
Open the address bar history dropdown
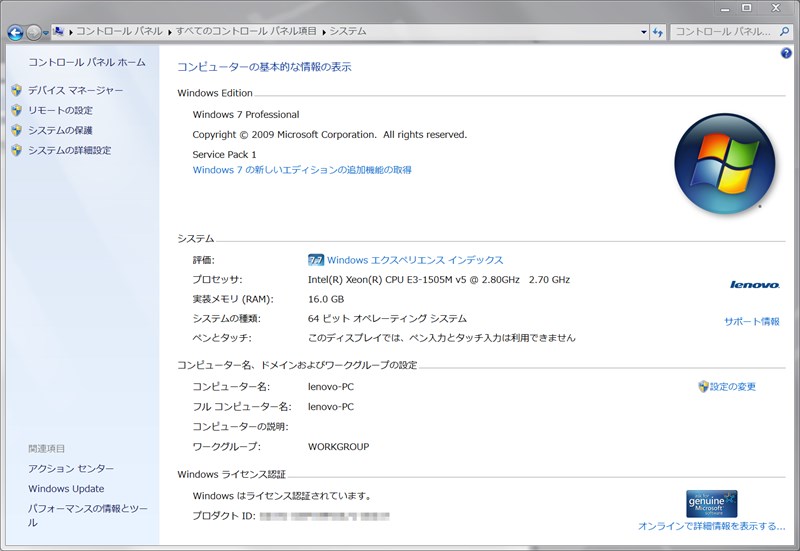[x=643, y=32]
